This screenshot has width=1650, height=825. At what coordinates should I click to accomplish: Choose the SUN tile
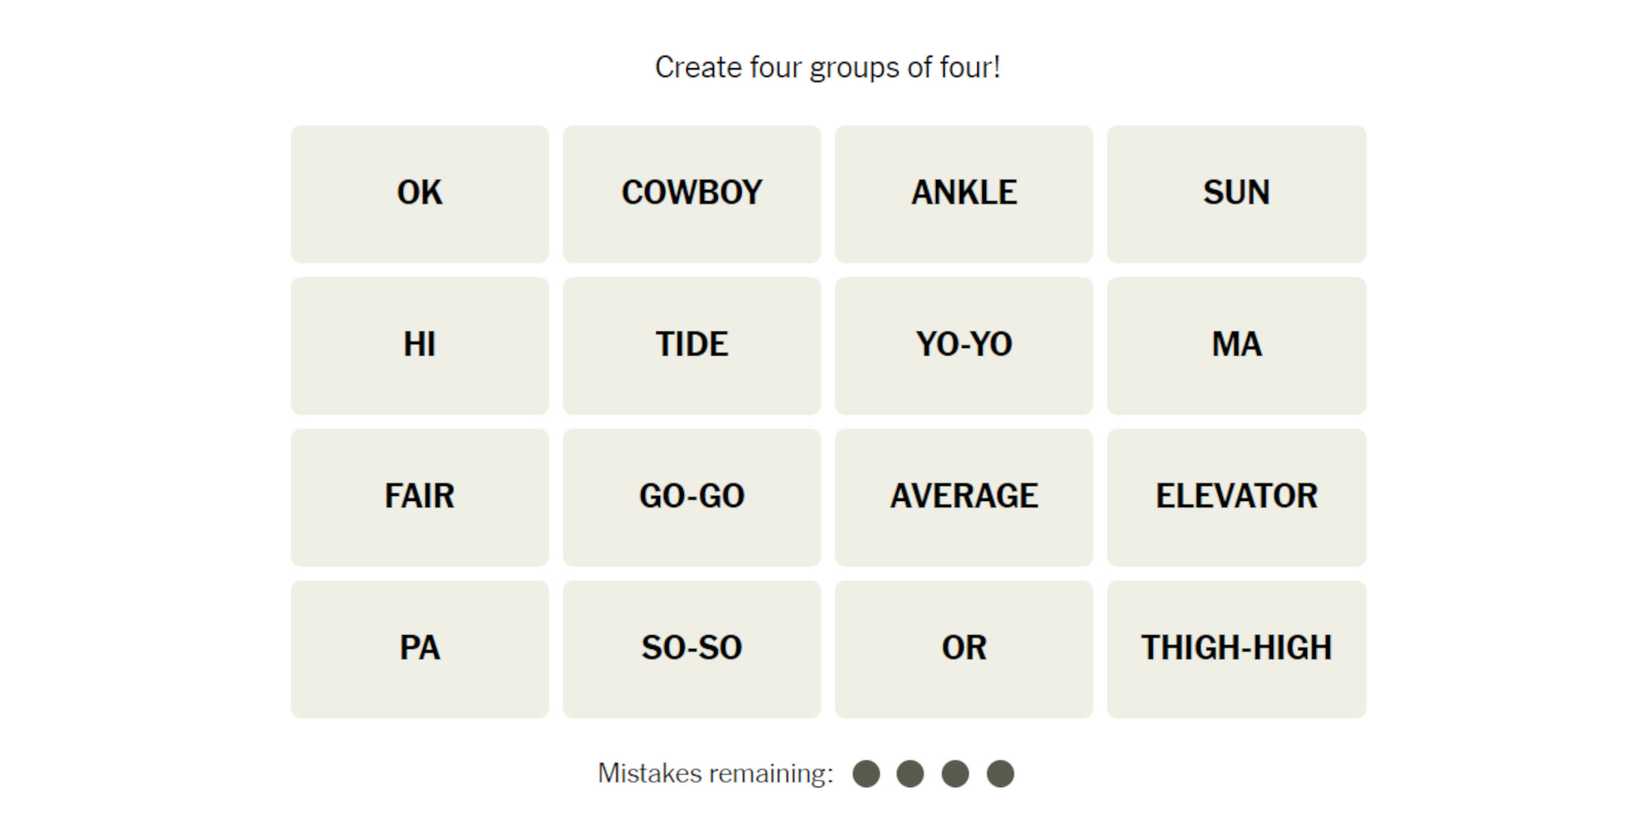coord(1236,194)
